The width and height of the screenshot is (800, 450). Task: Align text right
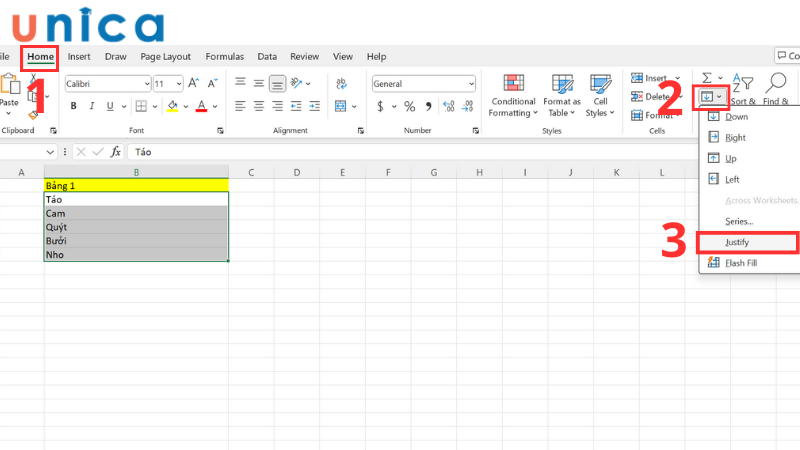277,106
